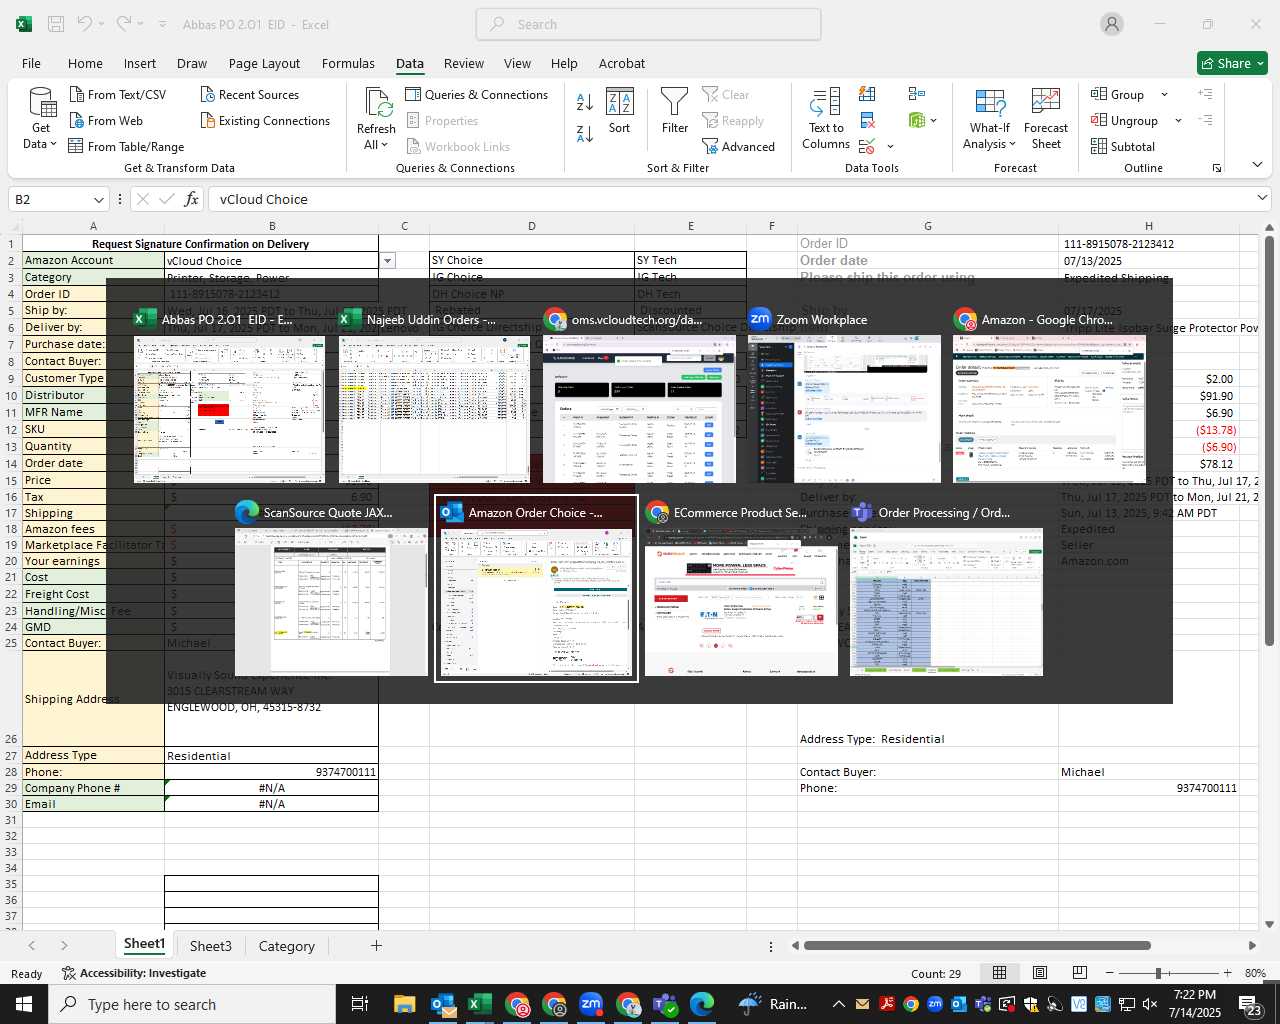Viewport: 1280px width, 1024px height.
Task: Expand the Get Data dropdown arrow
Action: pyautogui.click(x=53, y=144)
